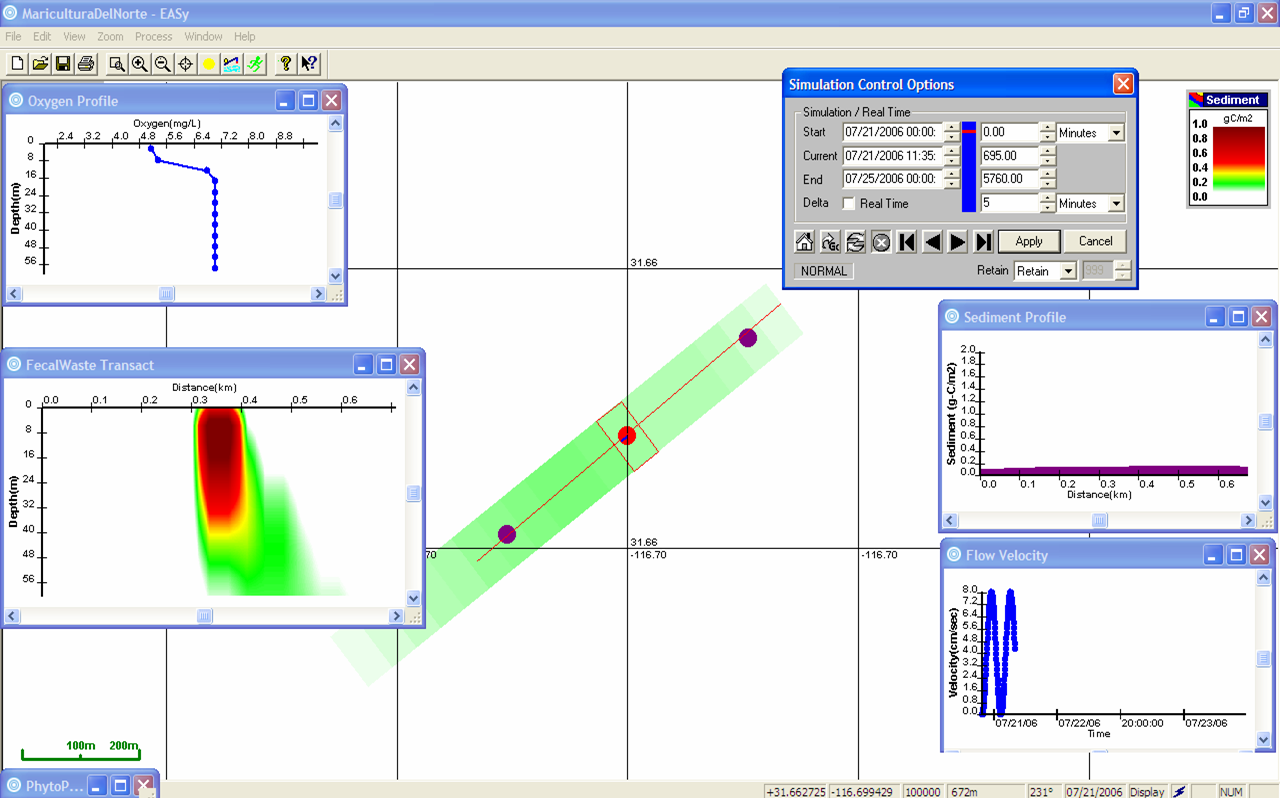Select the crosshair center tool
The image size is (1280, 798).
pyautogui.click(x=185, y=64)
